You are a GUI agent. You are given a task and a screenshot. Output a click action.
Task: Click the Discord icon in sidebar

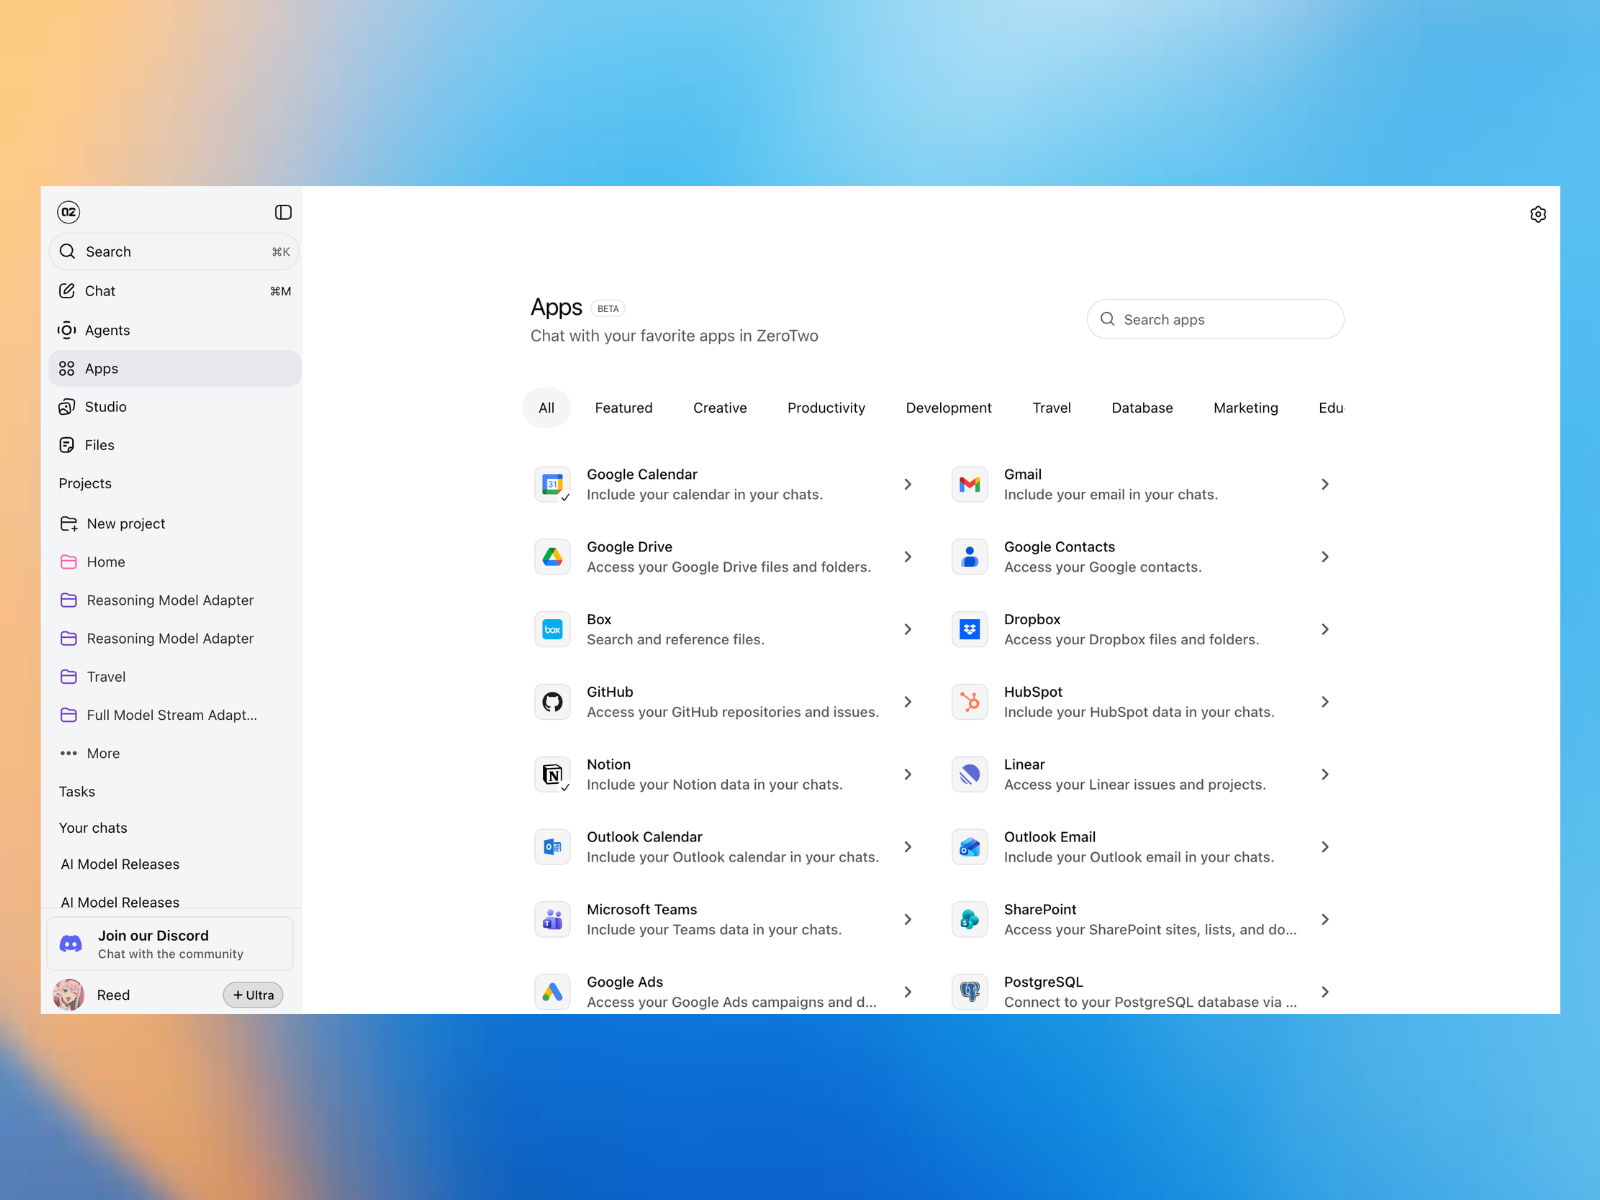[71, 944]
